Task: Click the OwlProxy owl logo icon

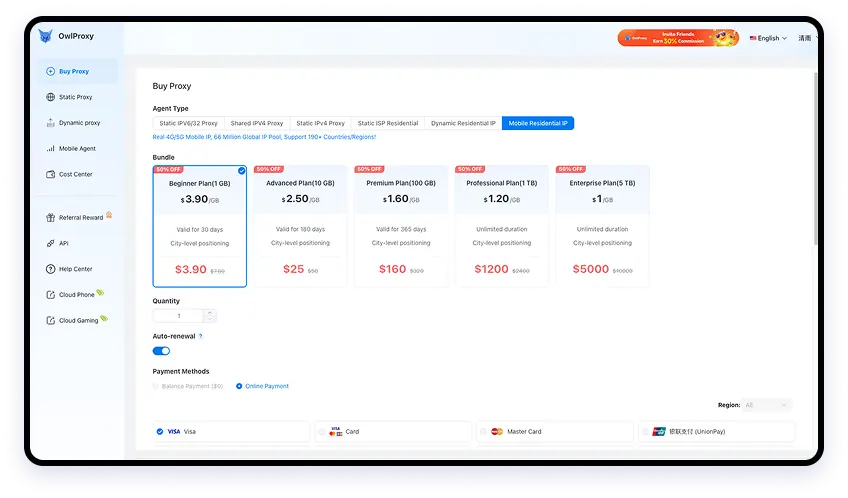Action: pos(45,38)
